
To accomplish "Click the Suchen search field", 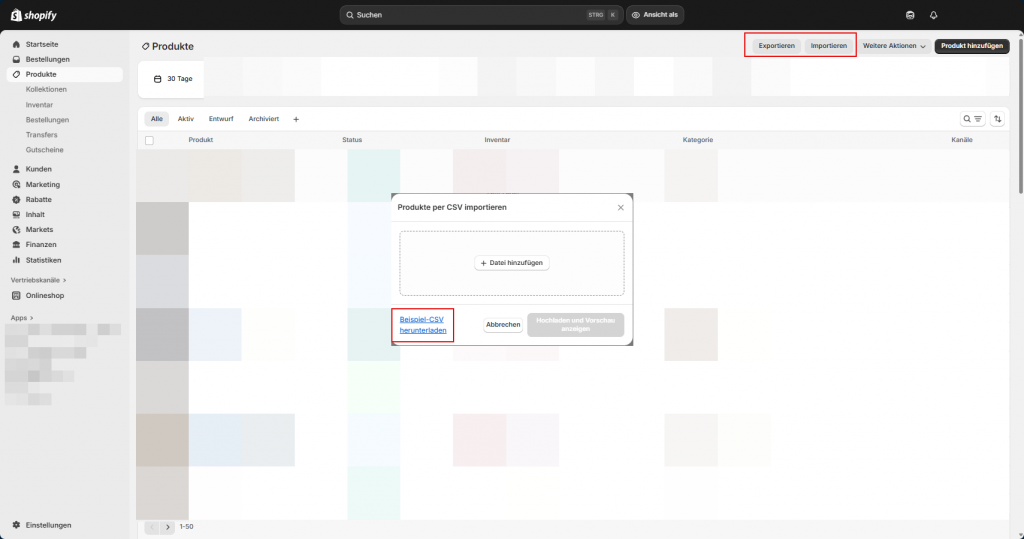I will 481,15.
